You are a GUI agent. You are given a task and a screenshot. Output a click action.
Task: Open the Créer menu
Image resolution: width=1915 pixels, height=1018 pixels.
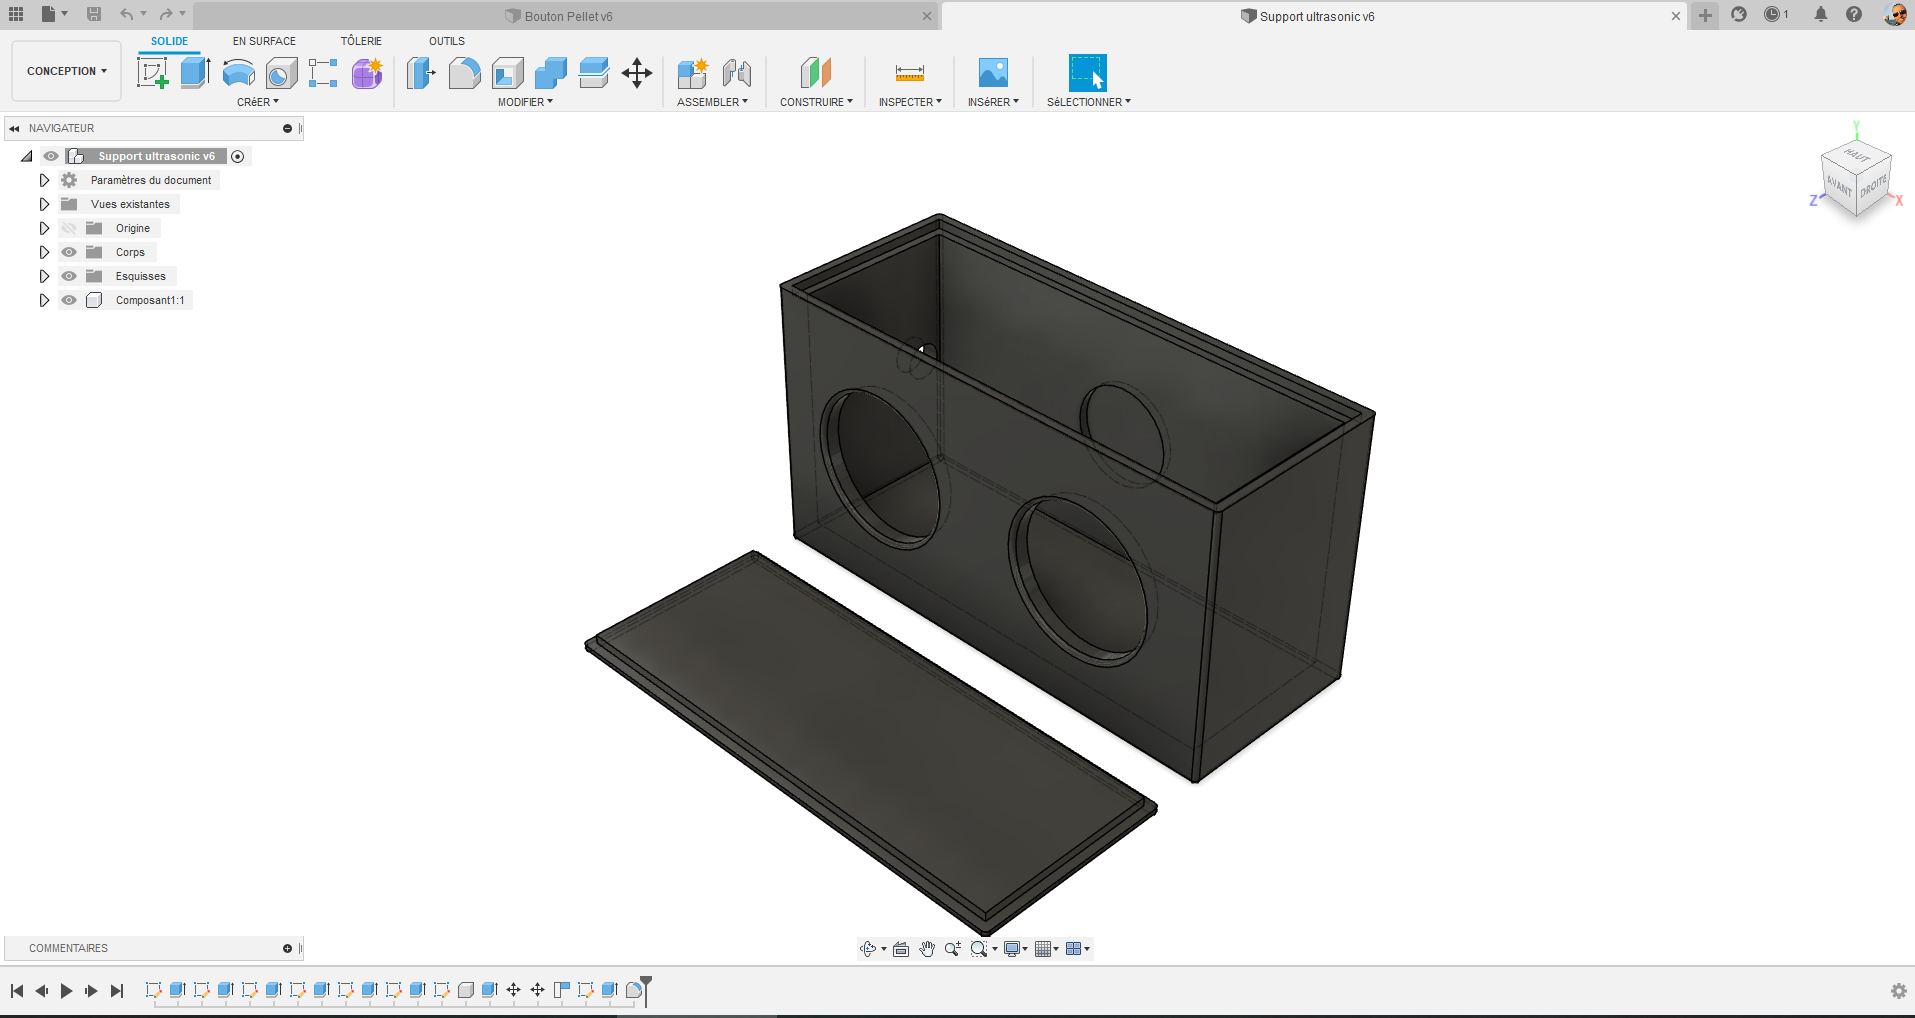[258, 102]
